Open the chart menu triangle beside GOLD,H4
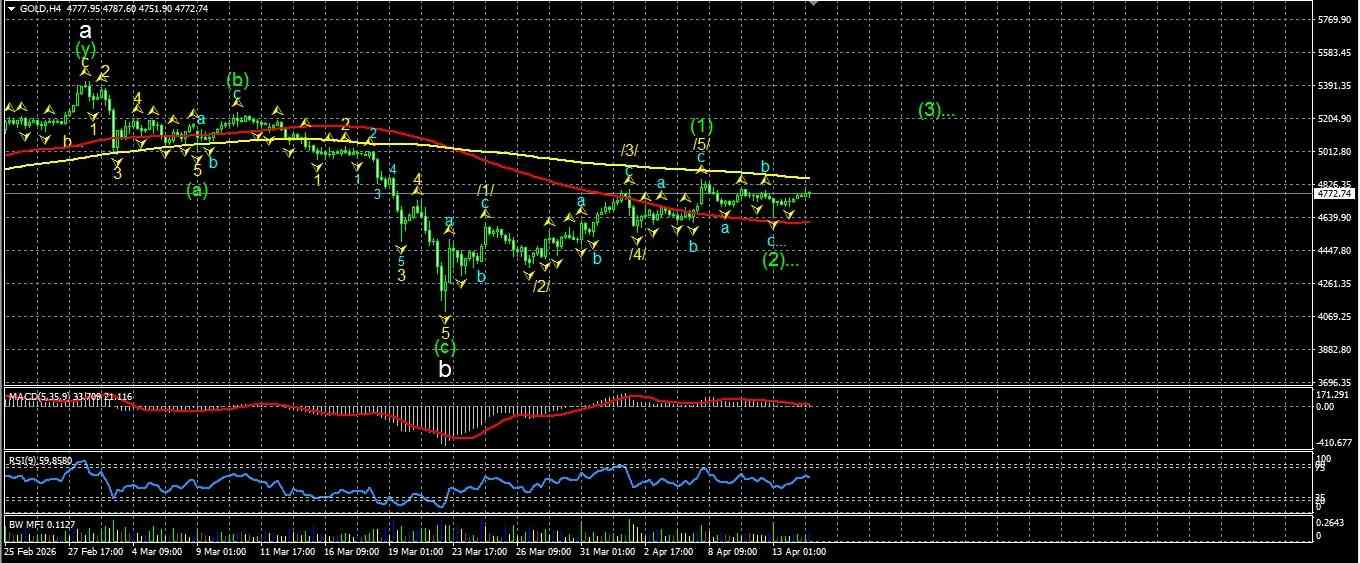The height and width of the screenshot is (563, 1360). pos(11,8)
